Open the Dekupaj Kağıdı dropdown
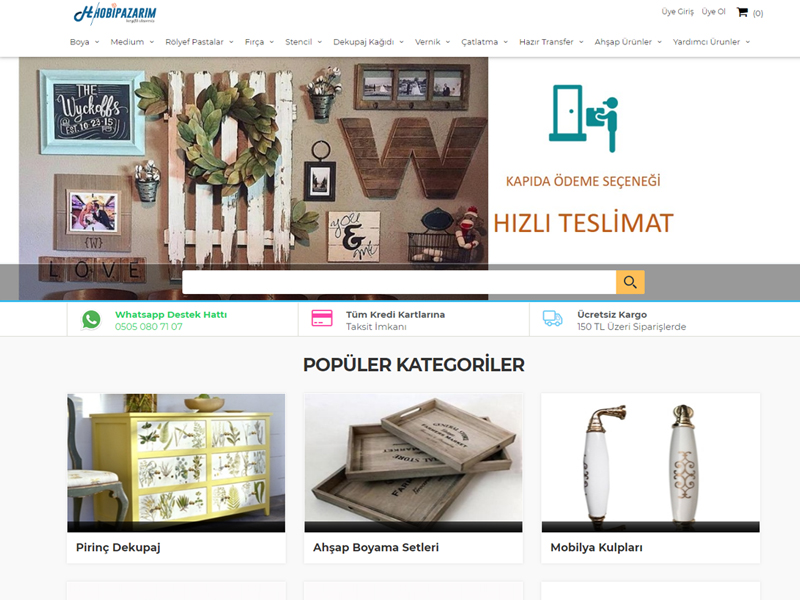This screenshot has width=800, height=600. (x=368, y=42)
